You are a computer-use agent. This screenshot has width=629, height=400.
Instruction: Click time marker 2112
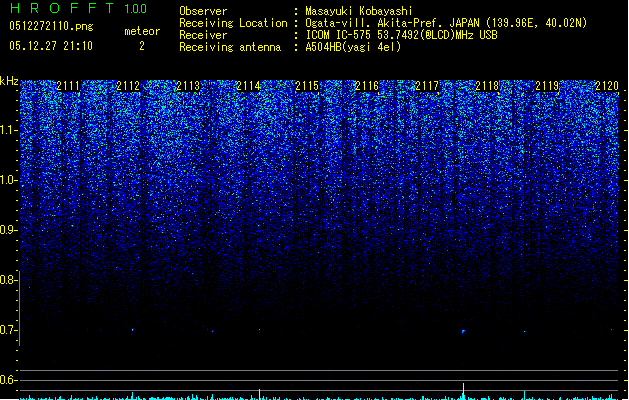tap(128, 86)
